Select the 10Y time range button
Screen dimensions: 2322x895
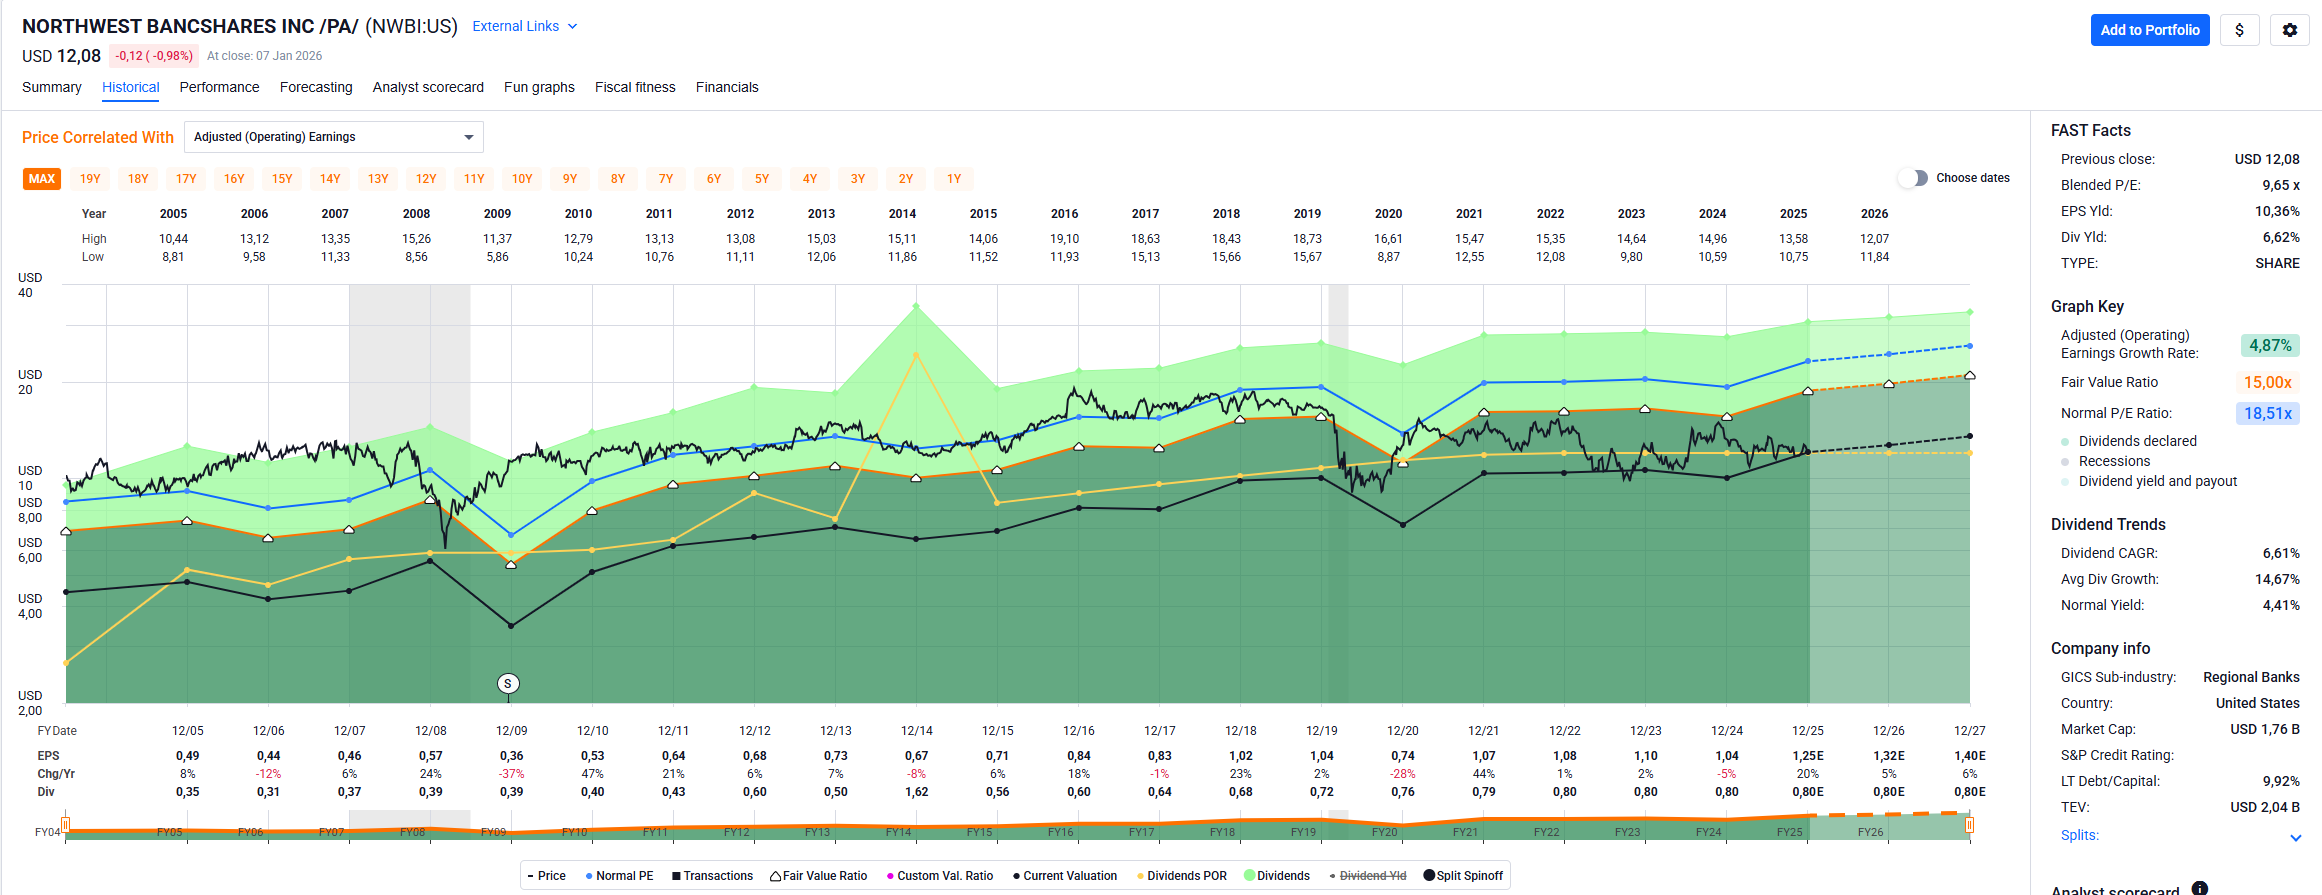[522, 179]
